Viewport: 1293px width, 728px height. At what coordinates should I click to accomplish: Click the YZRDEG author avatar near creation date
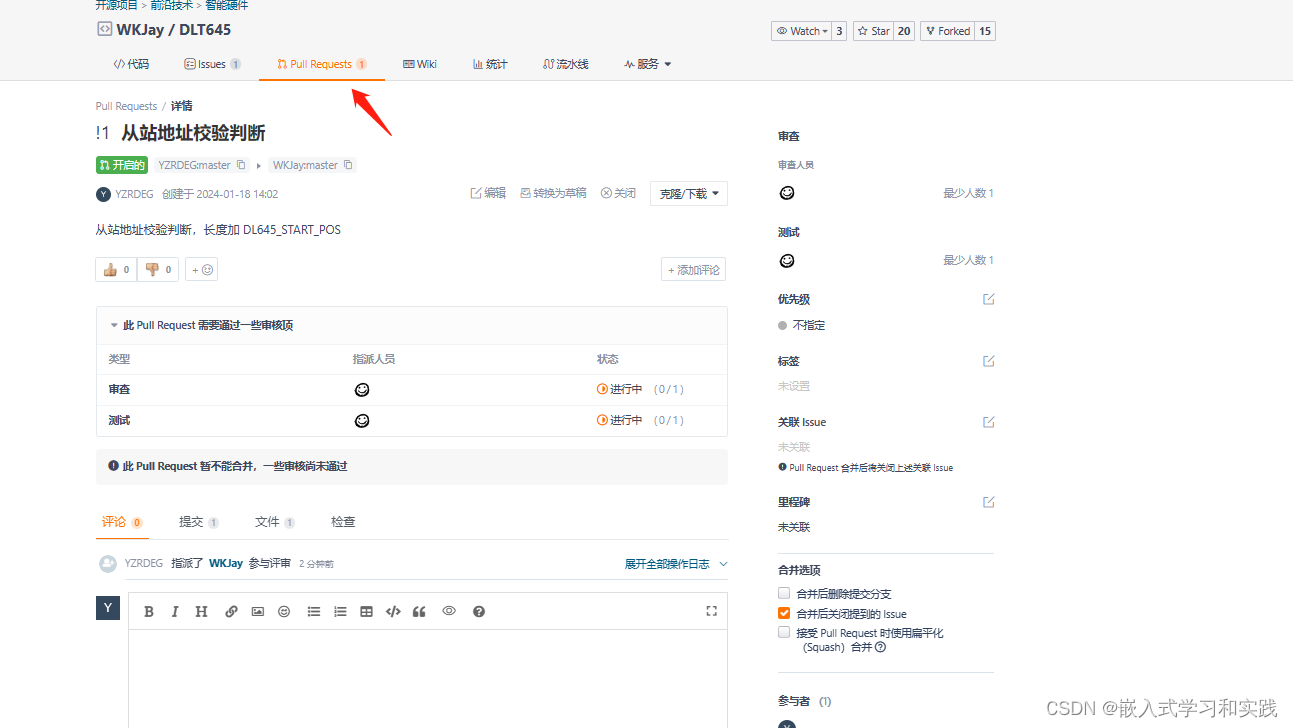(103, 194)
